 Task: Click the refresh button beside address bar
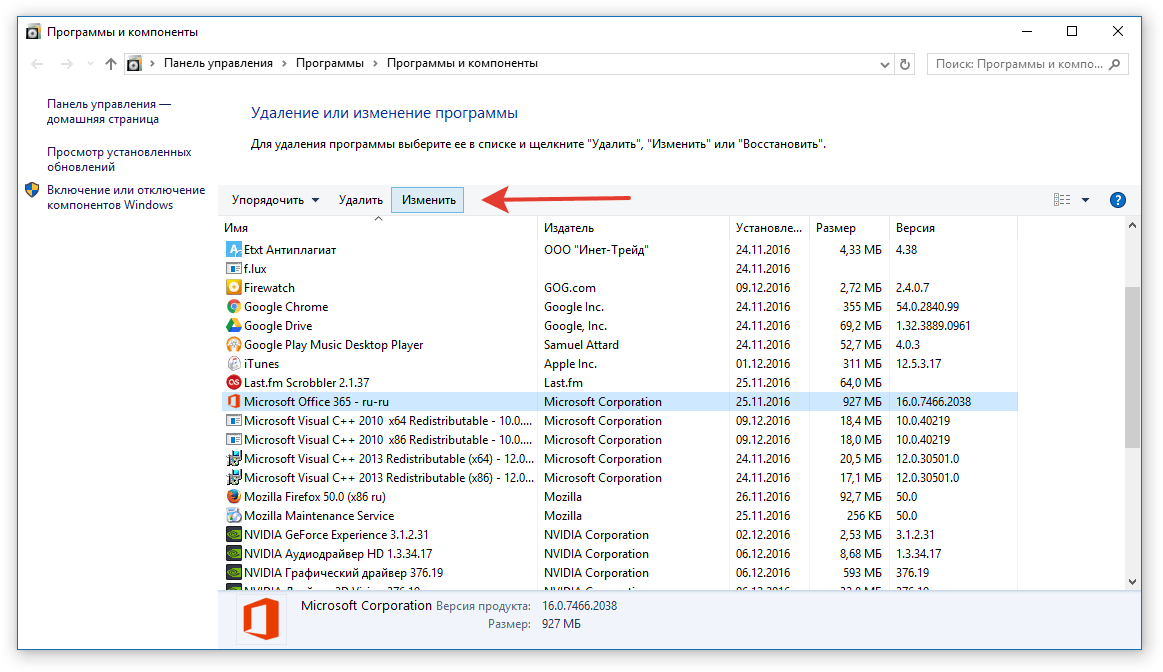[x=905, y=64]
